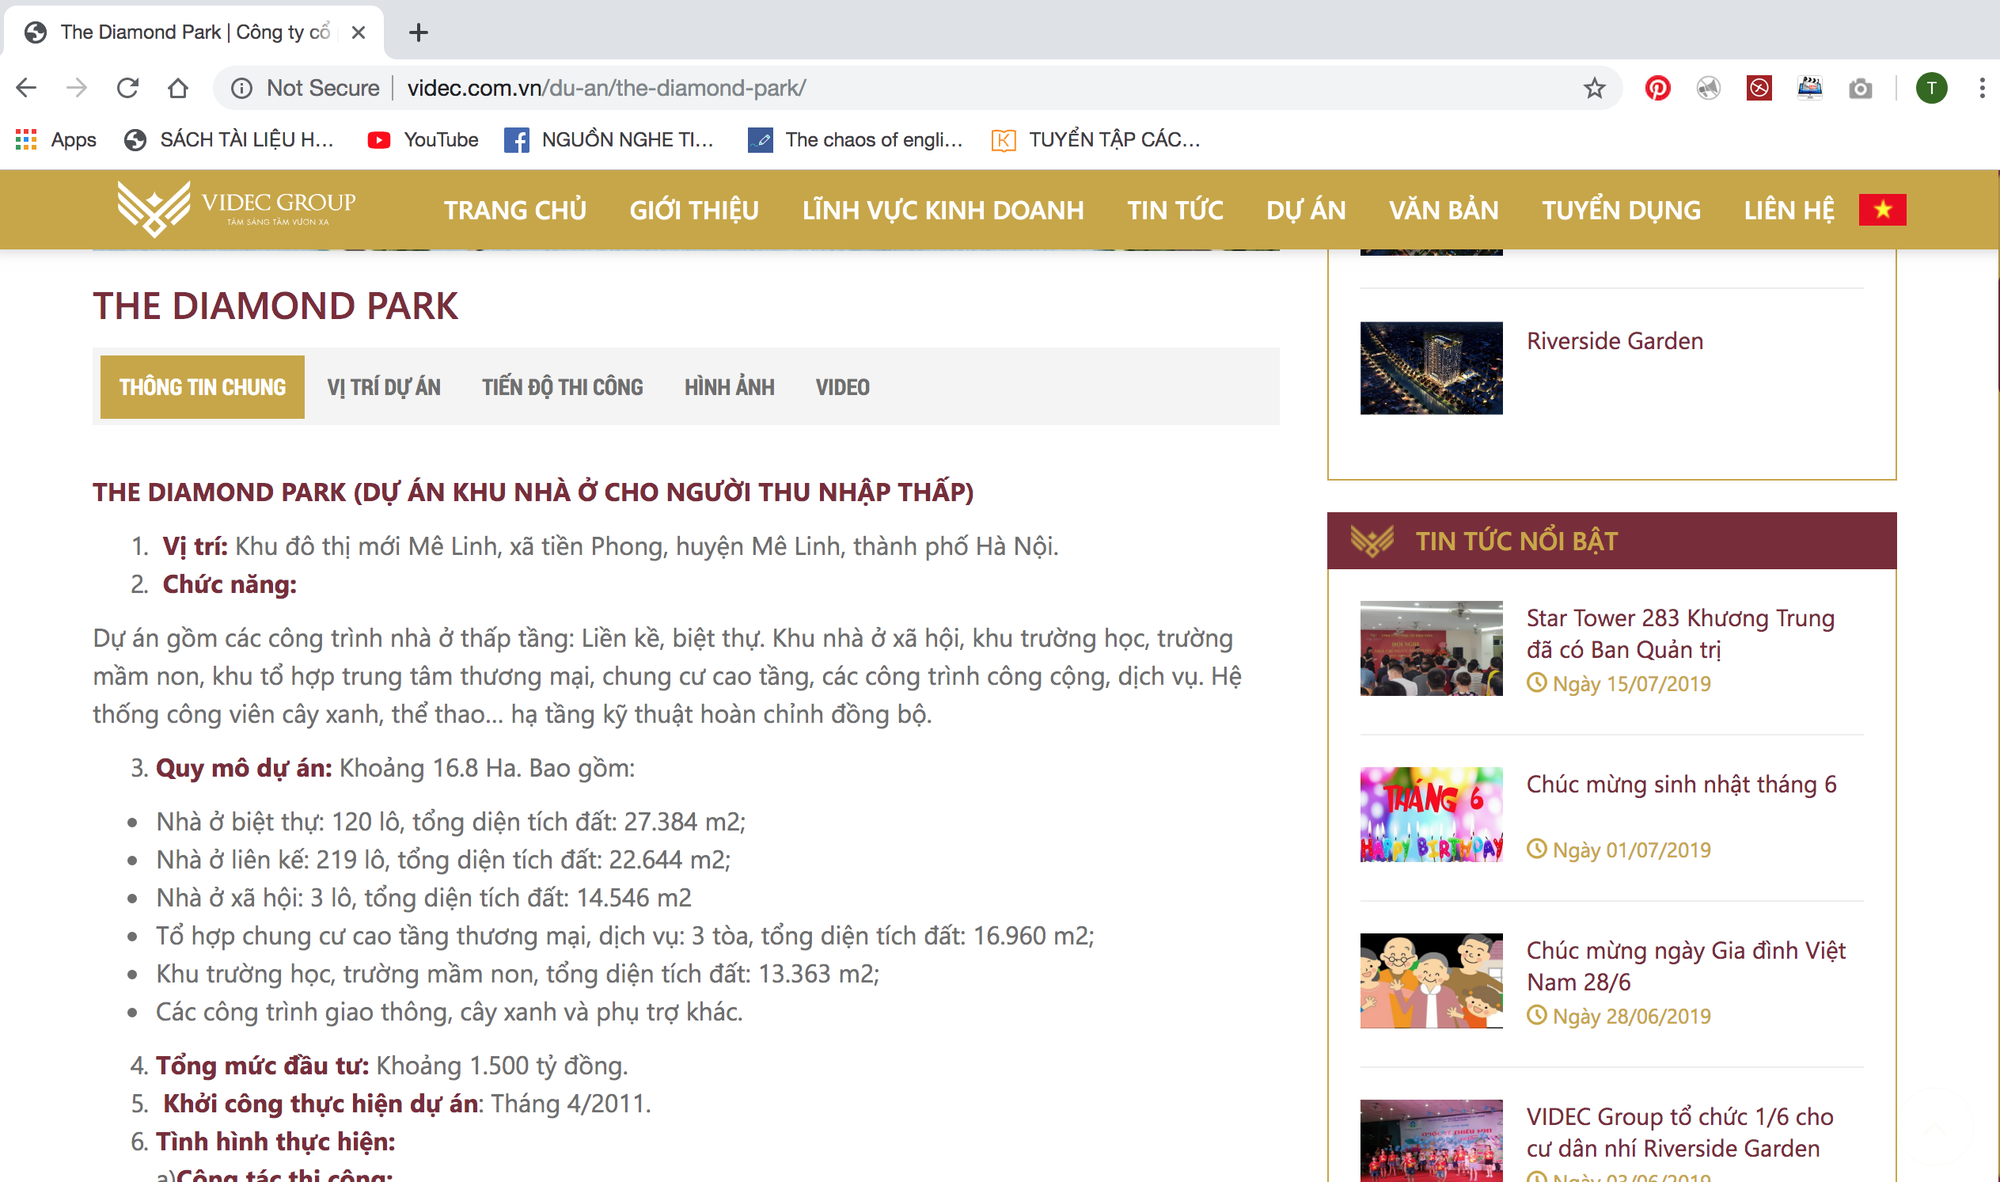This screenshot has height=1182, width=2000.
Task: Open a new browser tab
Action: pyautogui.click(x=418, y=32)
